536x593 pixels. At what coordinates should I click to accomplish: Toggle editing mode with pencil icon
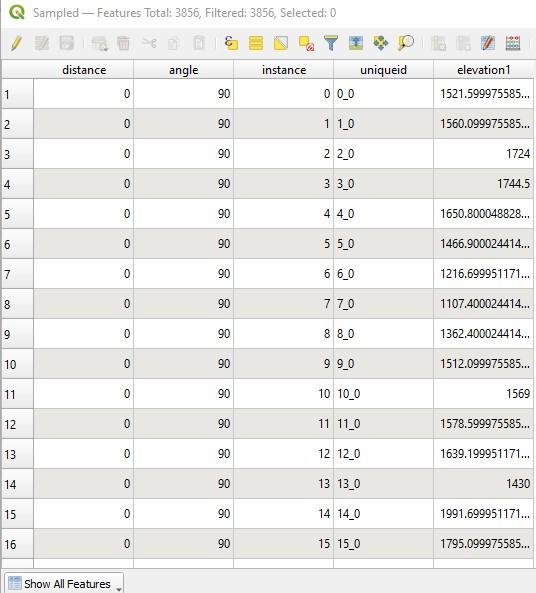tap(16, 43)
